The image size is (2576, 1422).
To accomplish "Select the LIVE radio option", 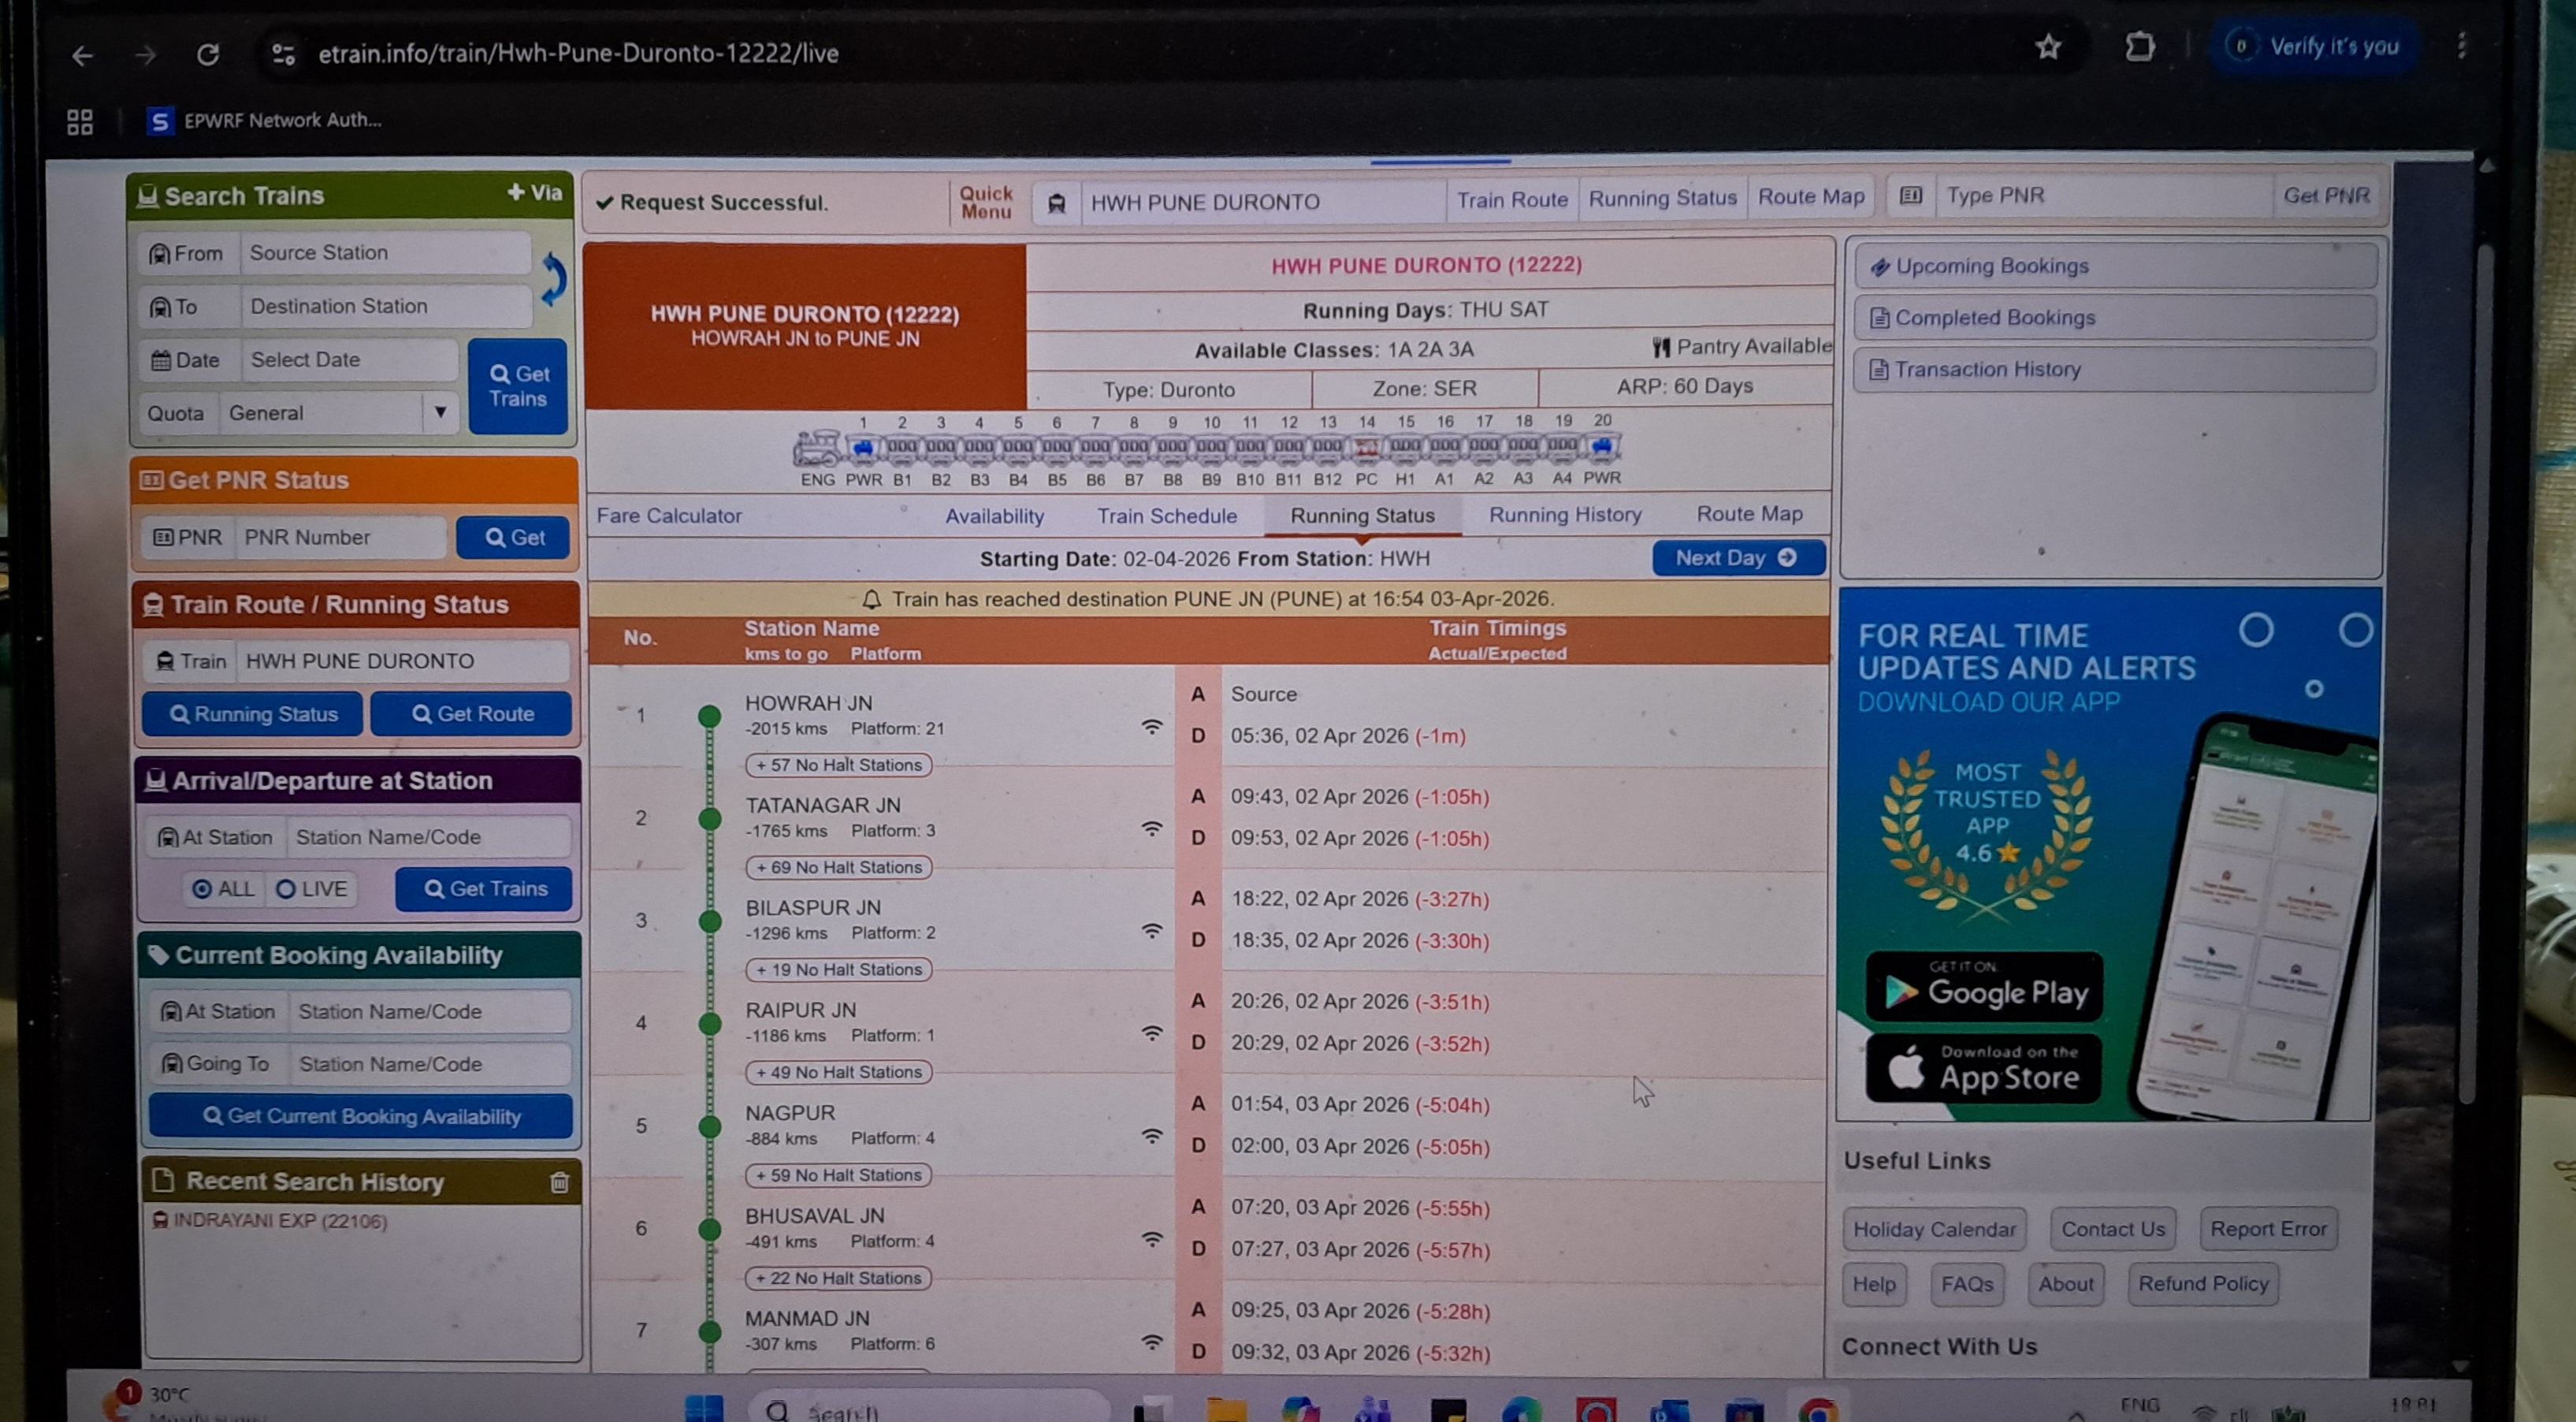I will pyautogui.click(x=286, y=889).
